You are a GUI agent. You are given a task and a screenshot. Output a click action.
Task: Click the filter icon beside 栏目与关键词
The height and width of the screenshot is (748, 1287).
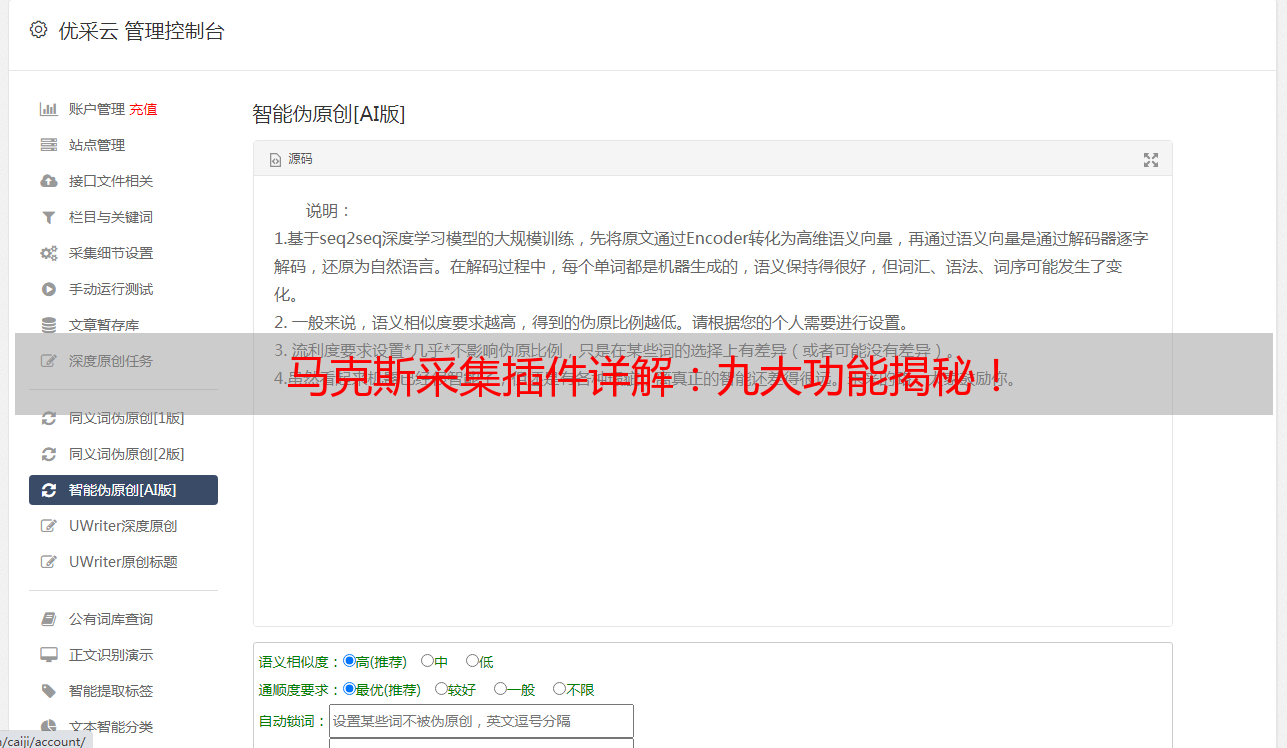pos(48,217)
